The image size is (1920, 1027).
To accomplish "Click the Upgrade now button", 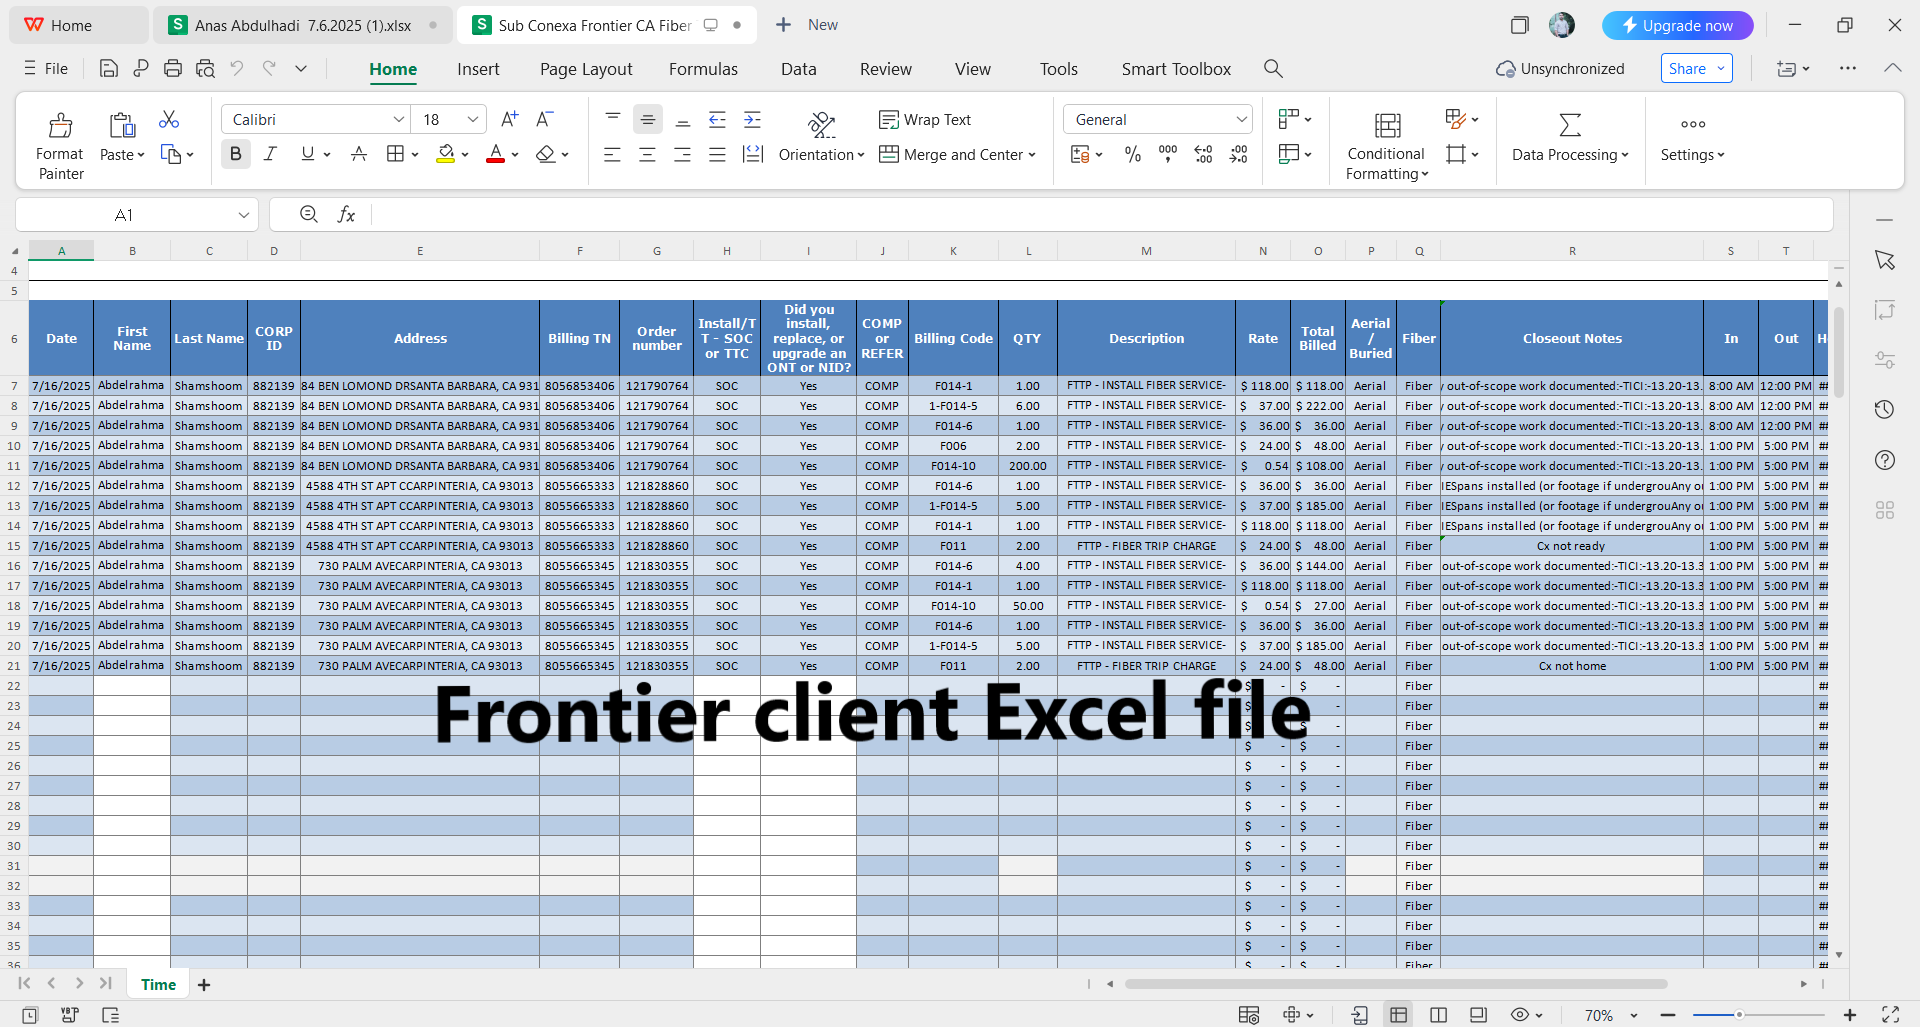I will (1677, 25).
